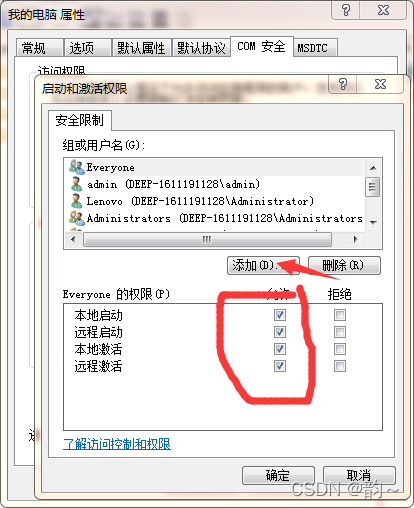Select the Everyone group icon
This screenshot has width=414, height=508.
click(x=77, y=167)
